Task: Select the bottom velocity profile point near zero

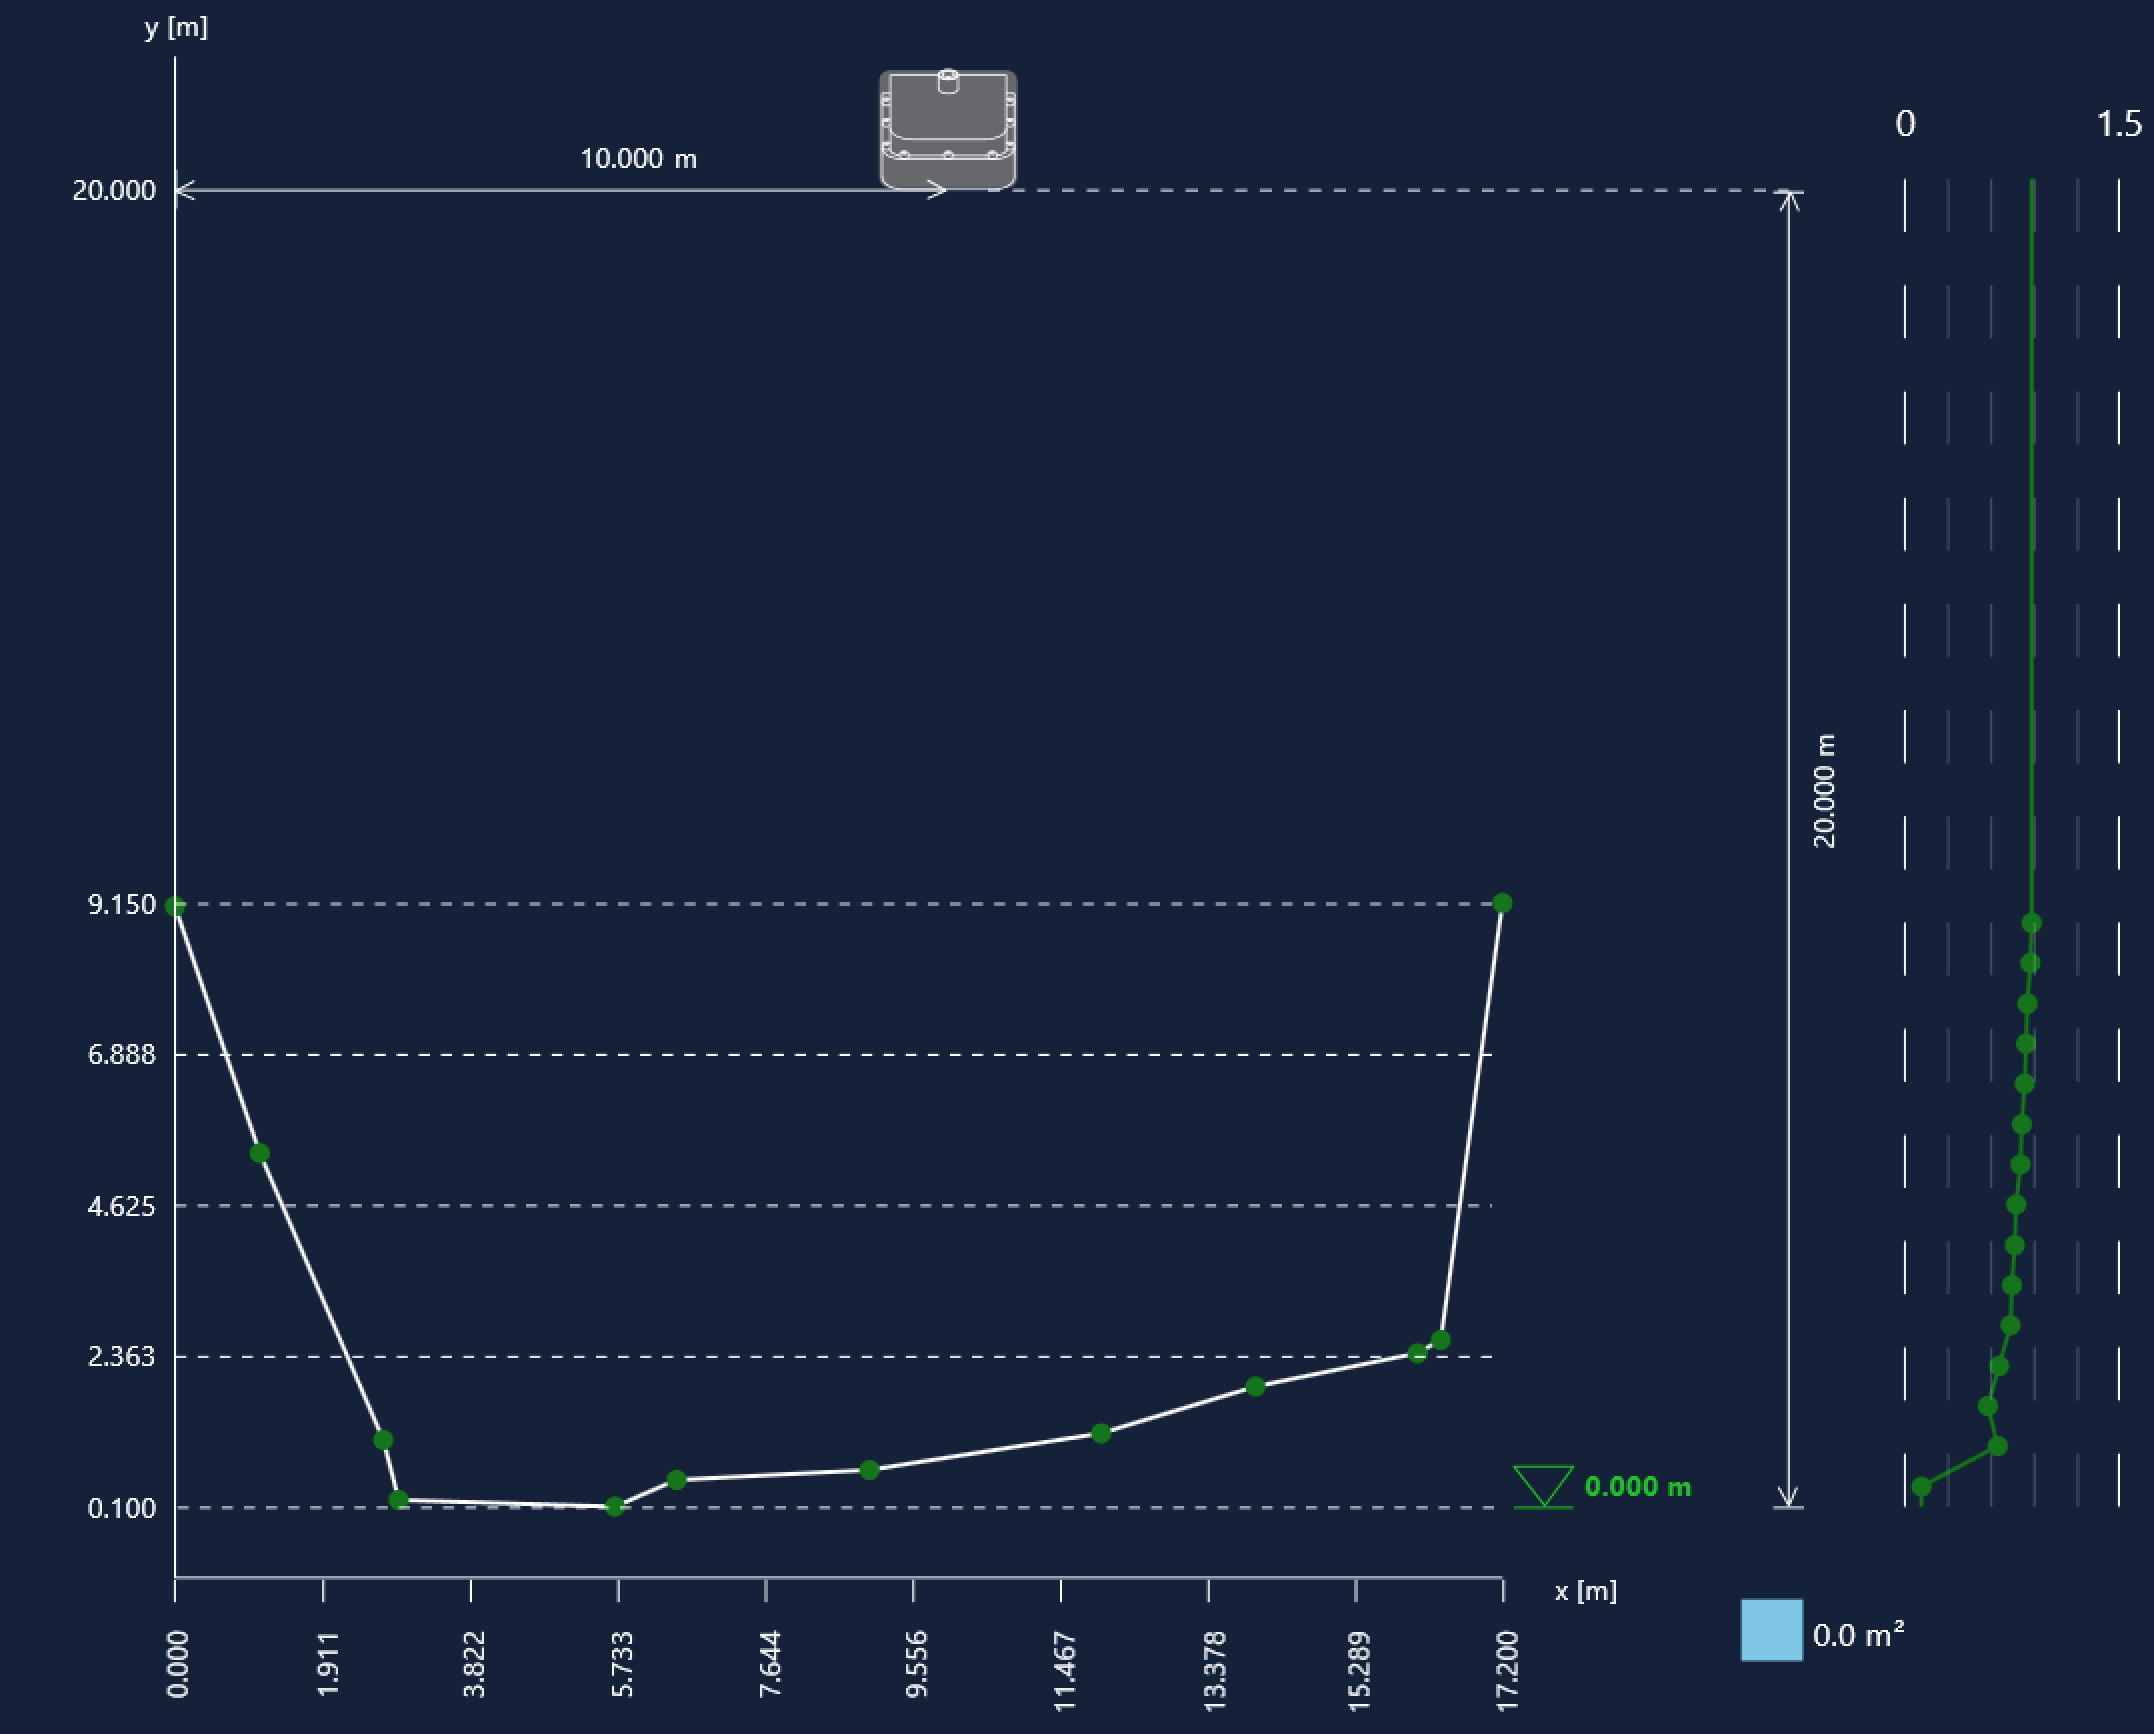Action: point(1921,1487)
